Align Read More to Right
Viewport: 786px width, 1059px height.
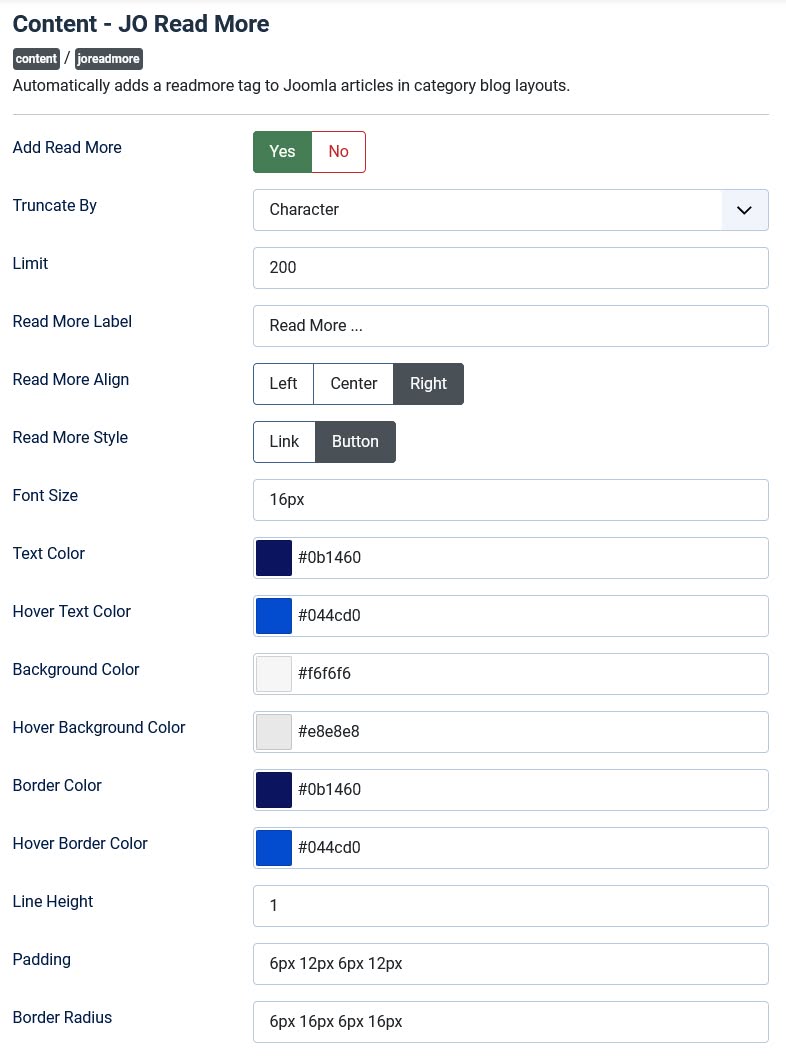pyautogui.click(x=428, y=384)
